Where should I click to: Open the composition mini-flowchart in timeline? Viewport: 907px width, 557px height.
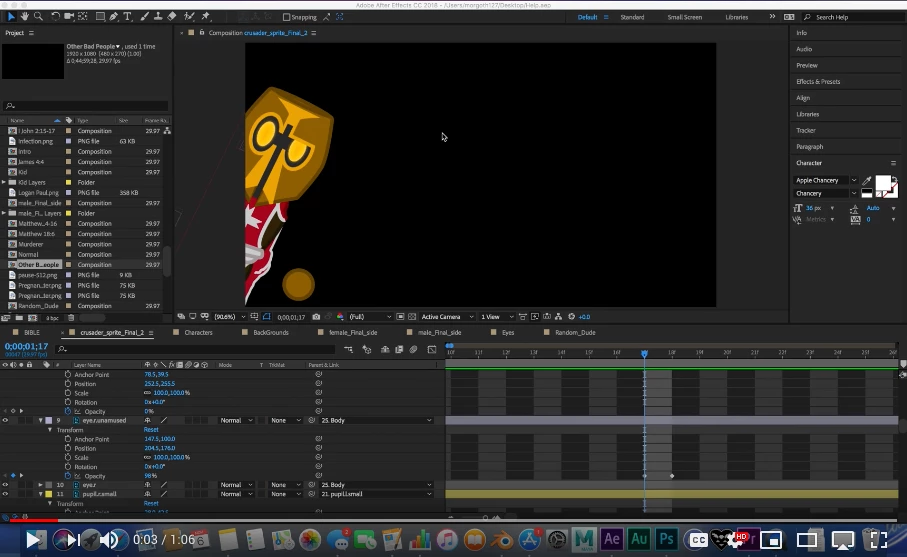tap(348, 349)
